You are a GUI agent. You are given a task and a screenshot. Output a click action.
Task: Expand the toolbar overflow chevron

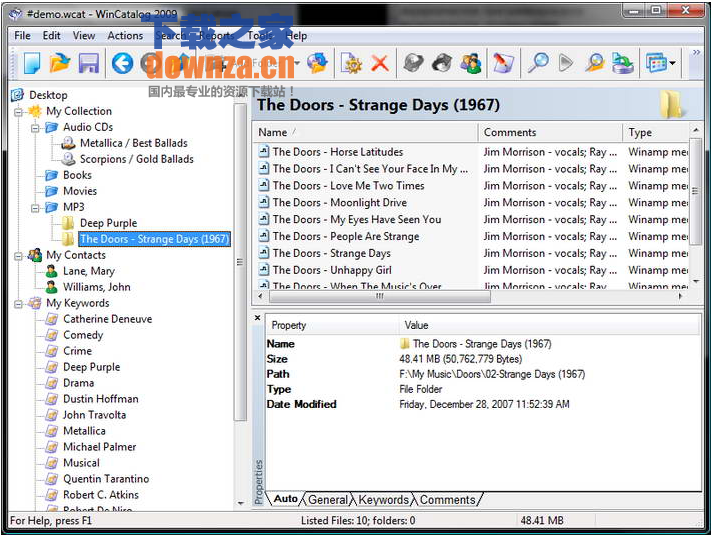(x=696, y=53)
